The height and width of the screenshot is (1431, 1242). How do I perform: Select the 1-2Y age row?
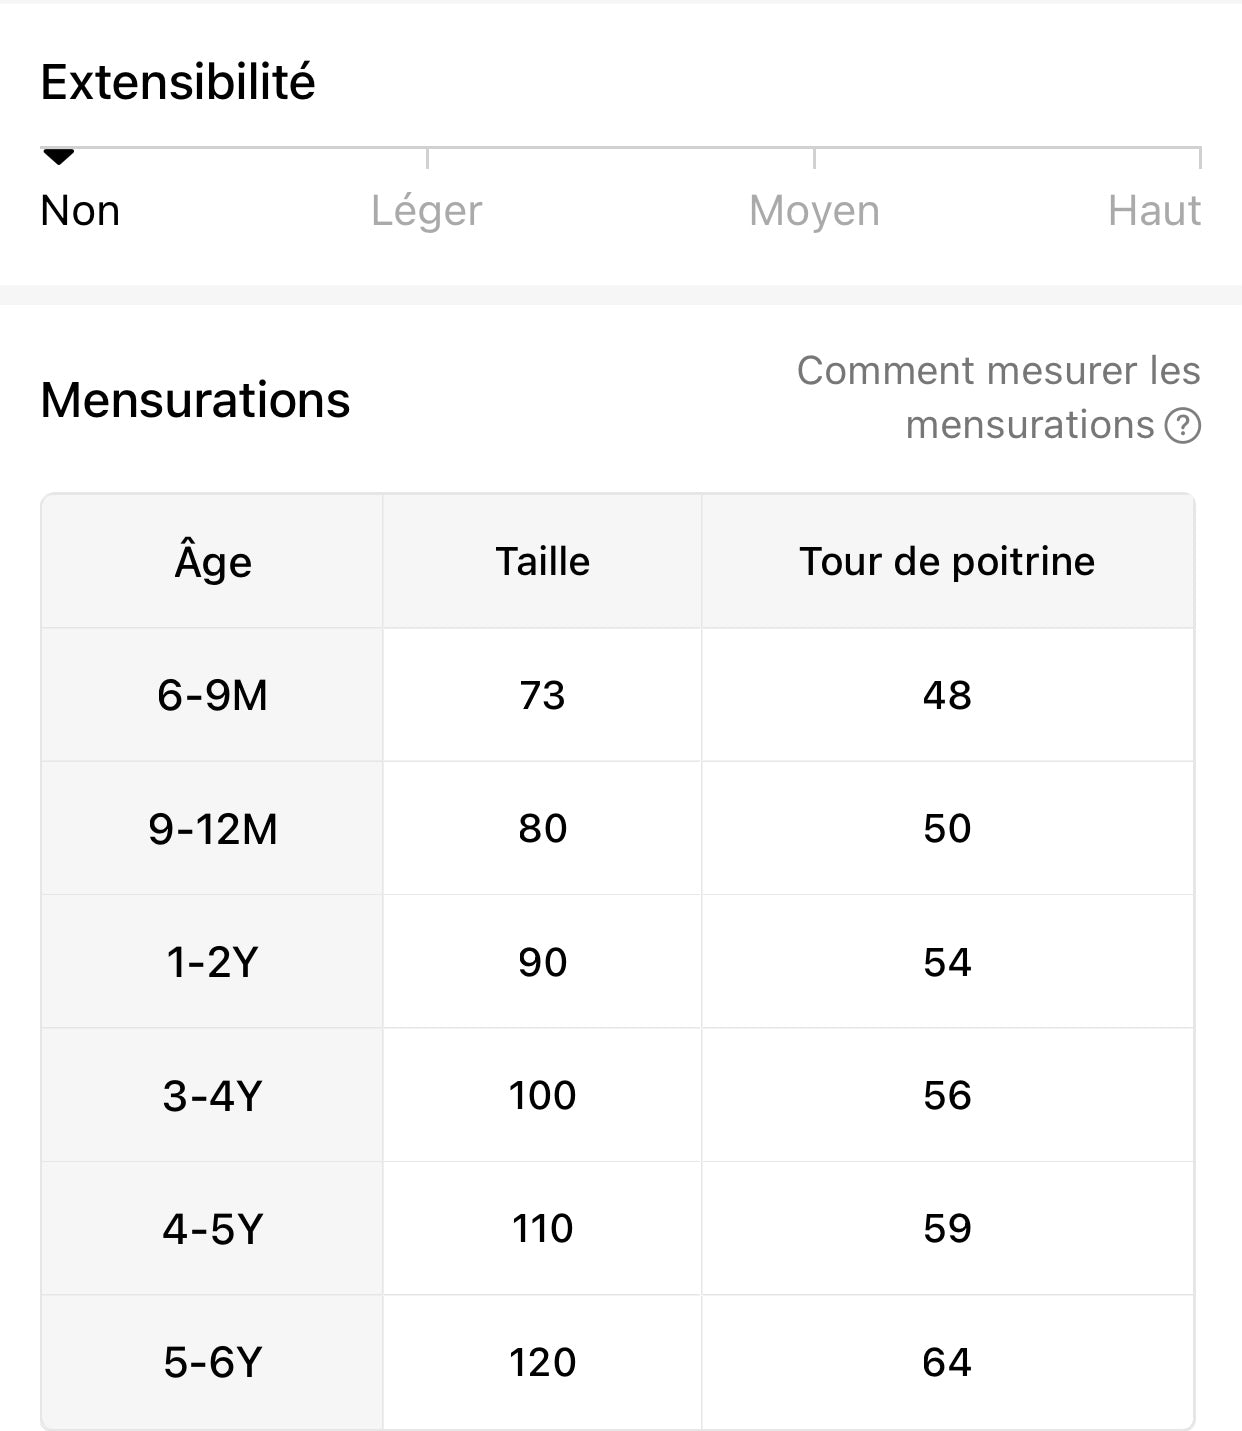coord(212,962)
